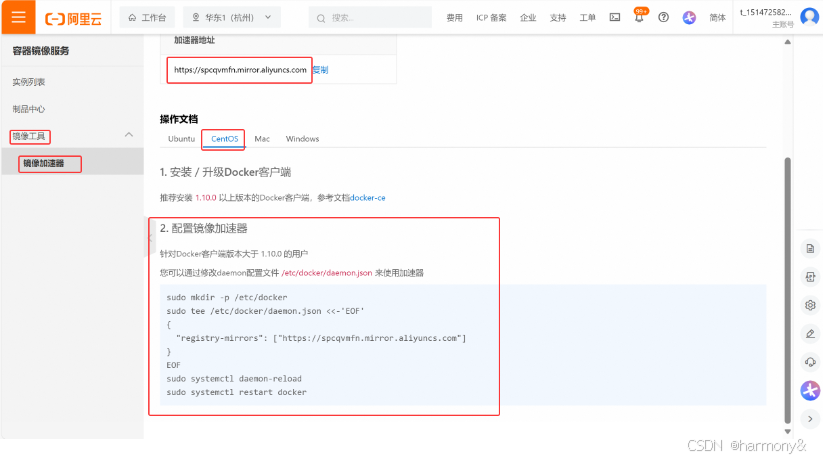Image resolution: width=823 pixels, height=461 pixels.
Task: Open 实例列表 in sidebar
Action: pos(29,82)
